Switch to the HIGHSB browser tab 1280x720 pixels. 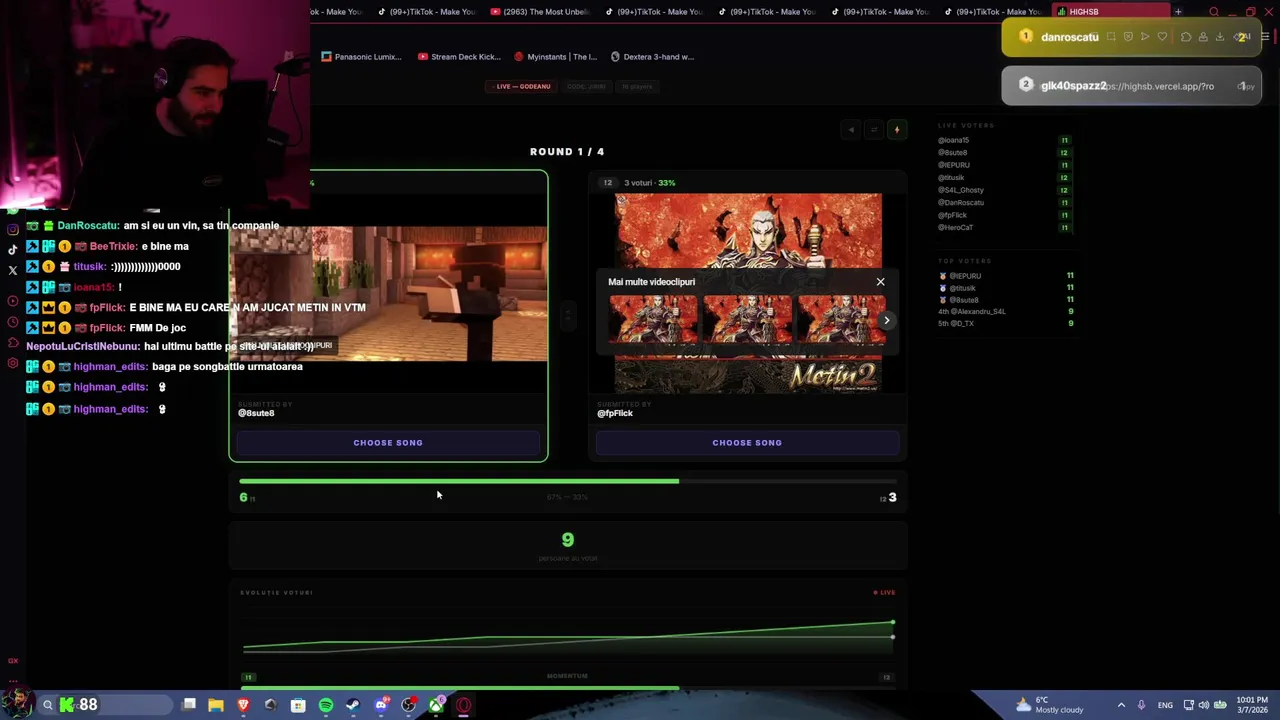click(x=1110, y=12)
